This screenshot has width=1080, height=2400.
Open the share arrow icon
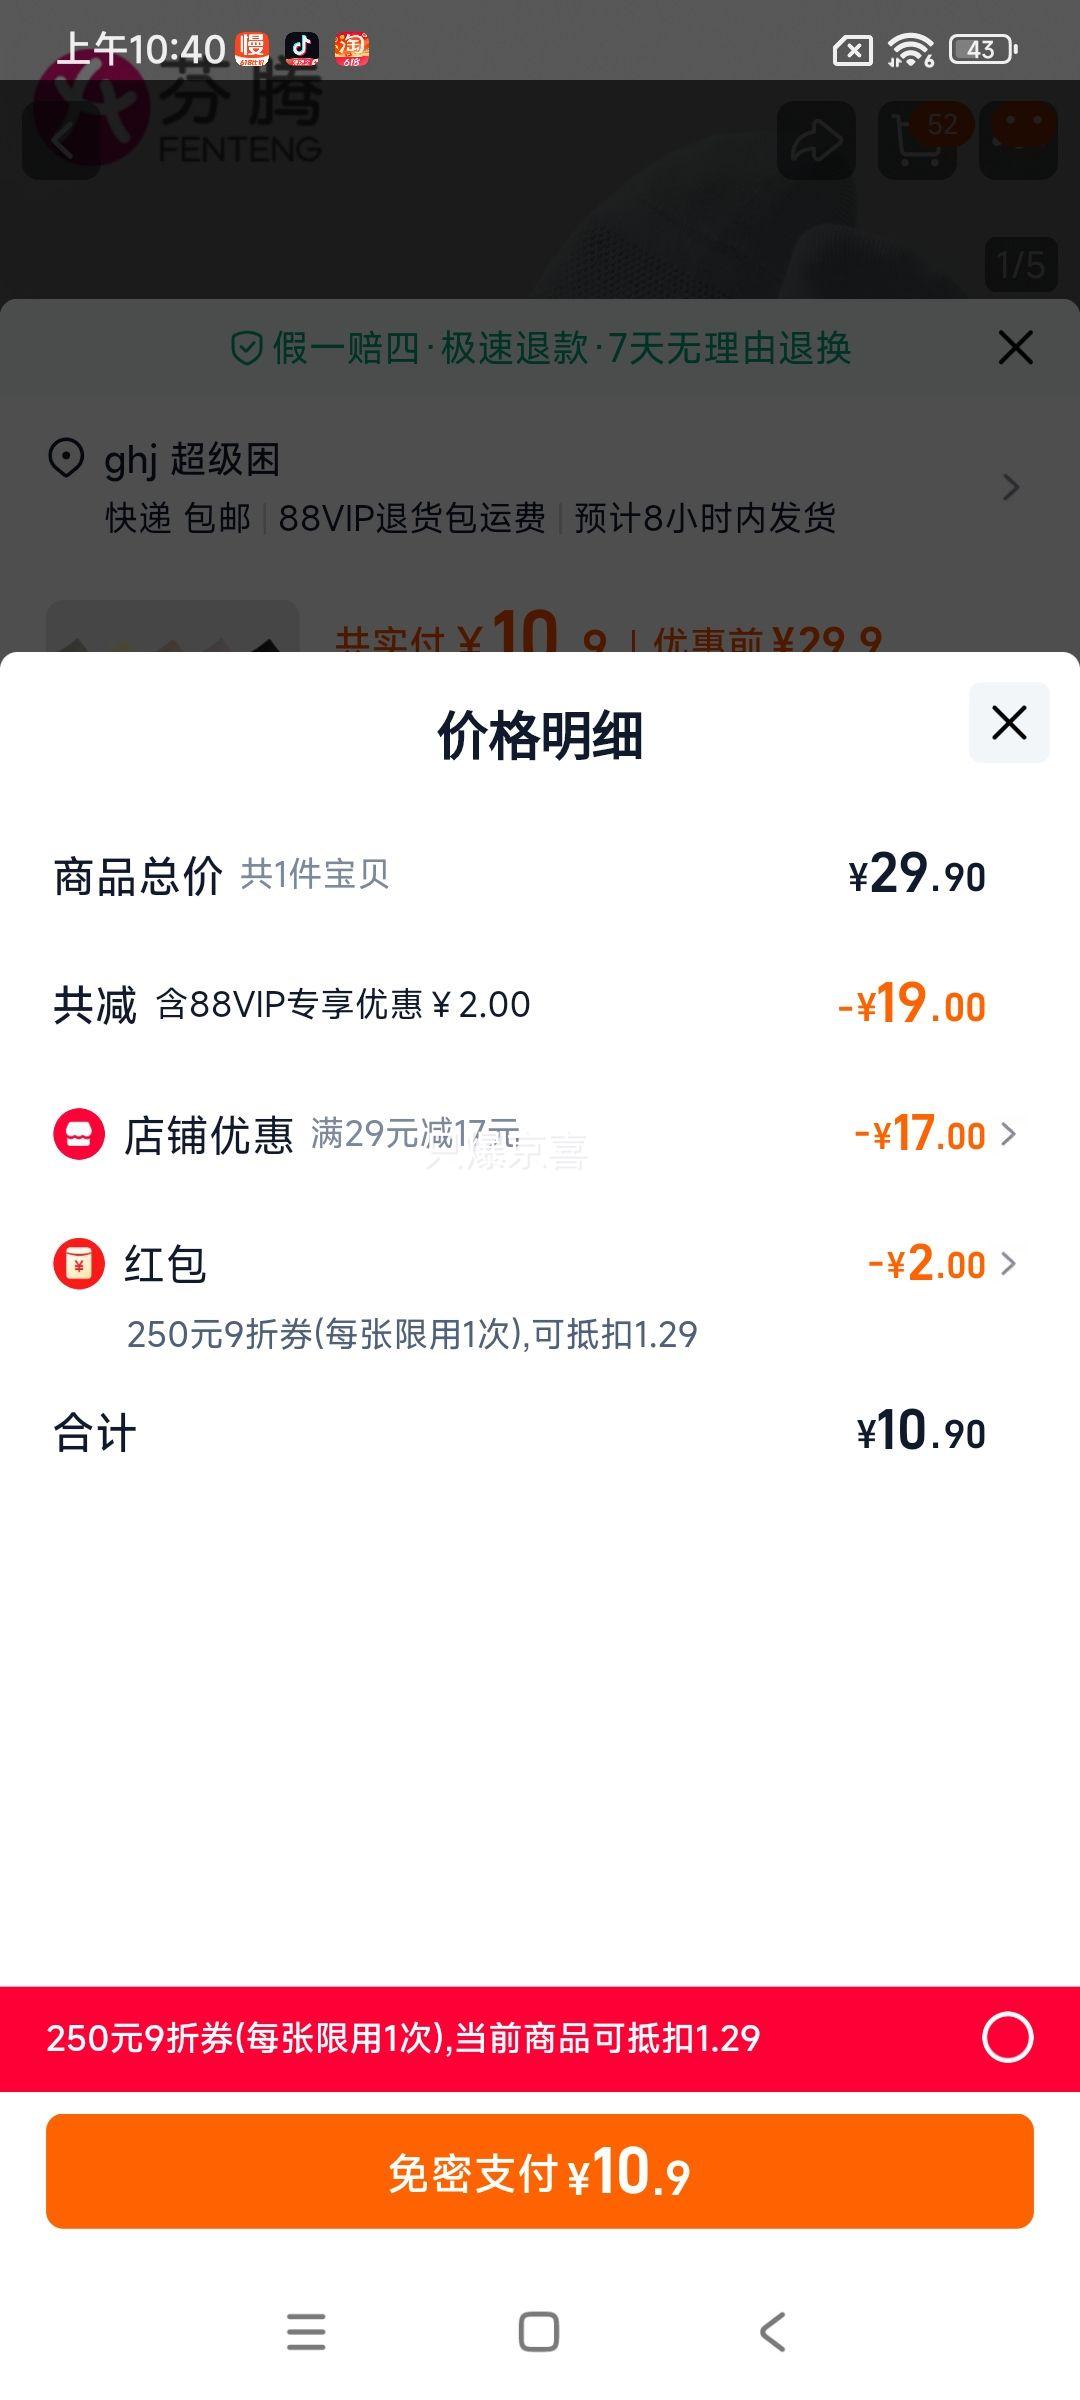tap(816, 141)
